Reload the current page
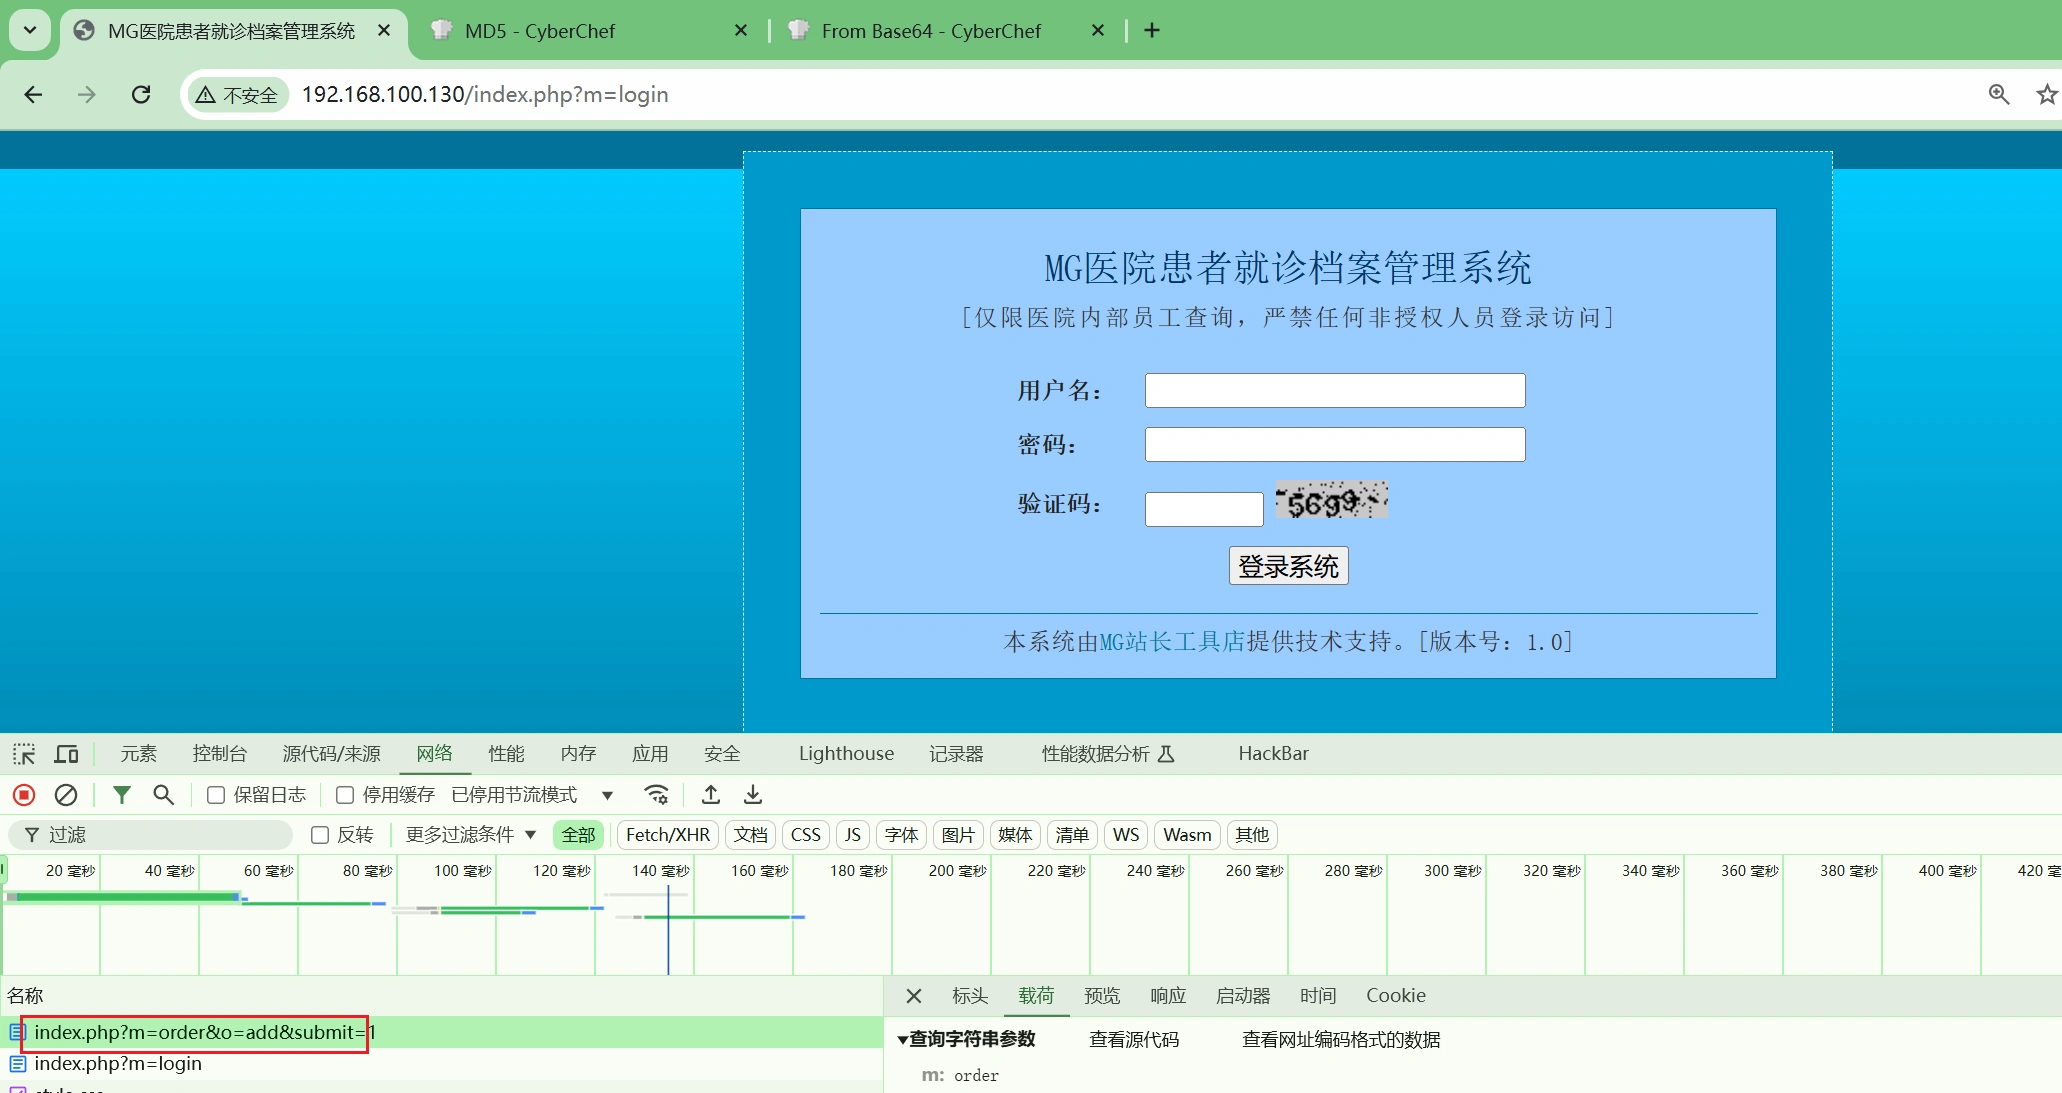 point(141,94)
